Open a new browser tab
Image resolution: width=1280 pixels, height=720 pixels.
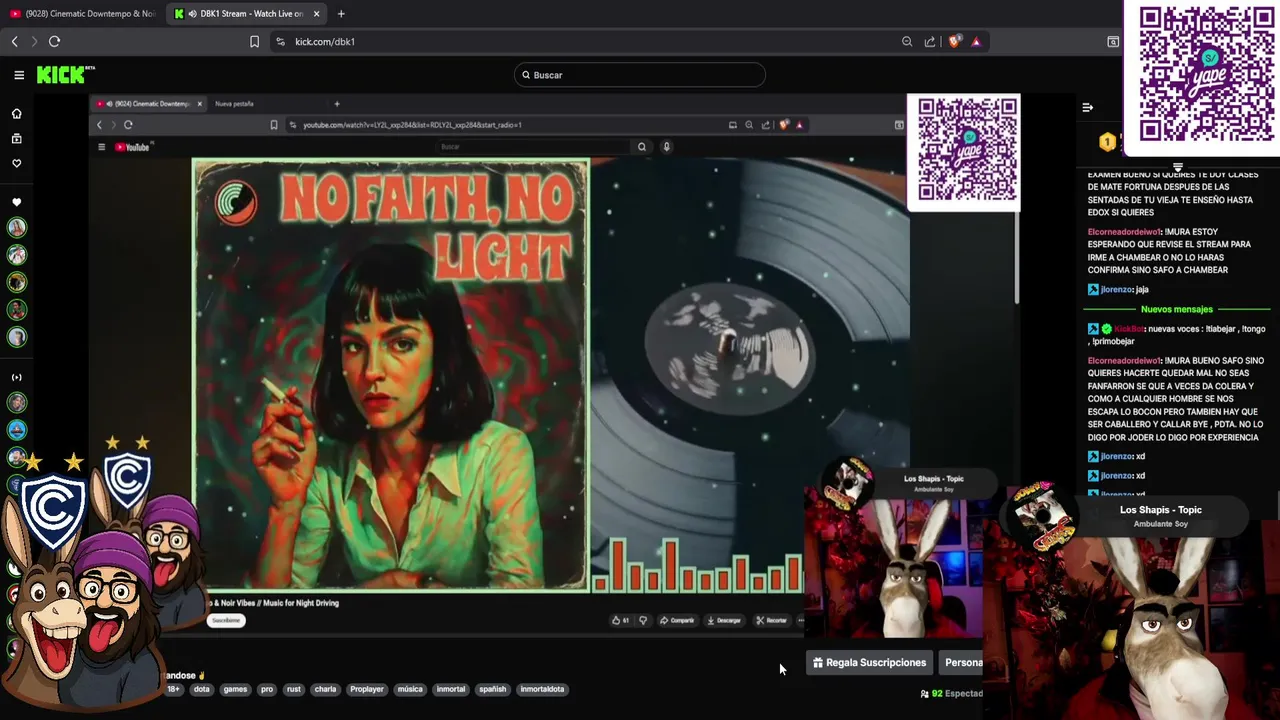(341, 14)
